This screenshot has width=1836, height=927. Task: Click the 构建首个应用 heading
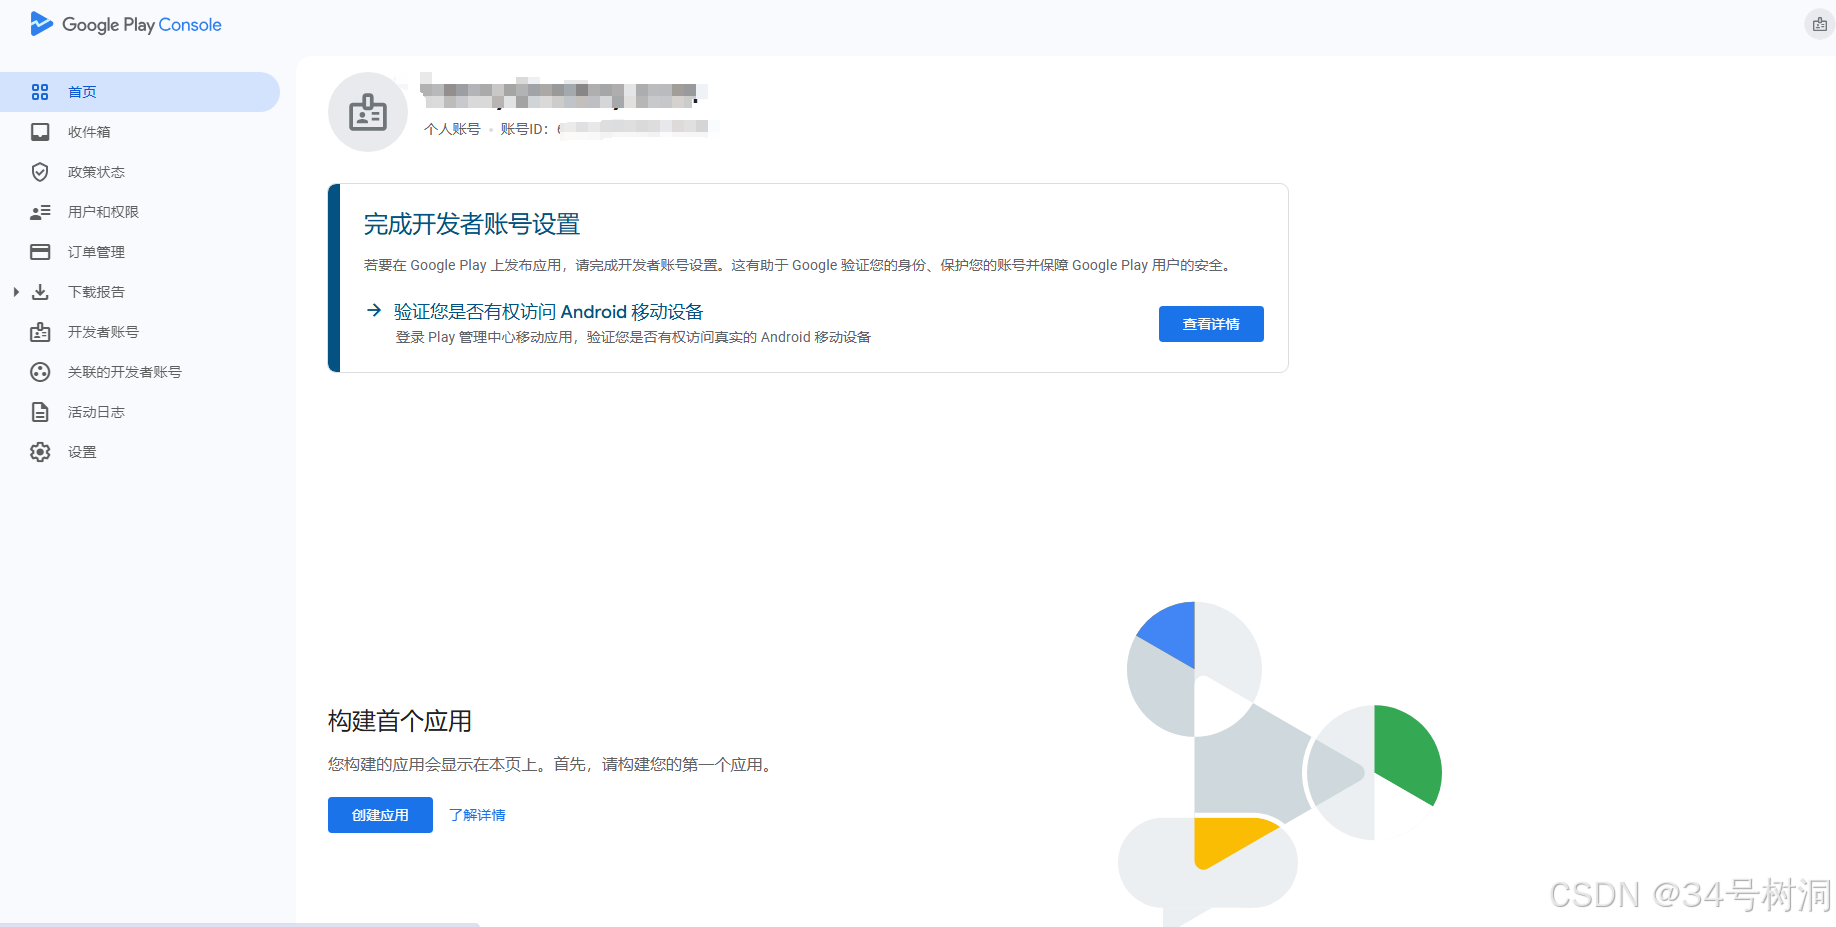click(x=400, y=721)
